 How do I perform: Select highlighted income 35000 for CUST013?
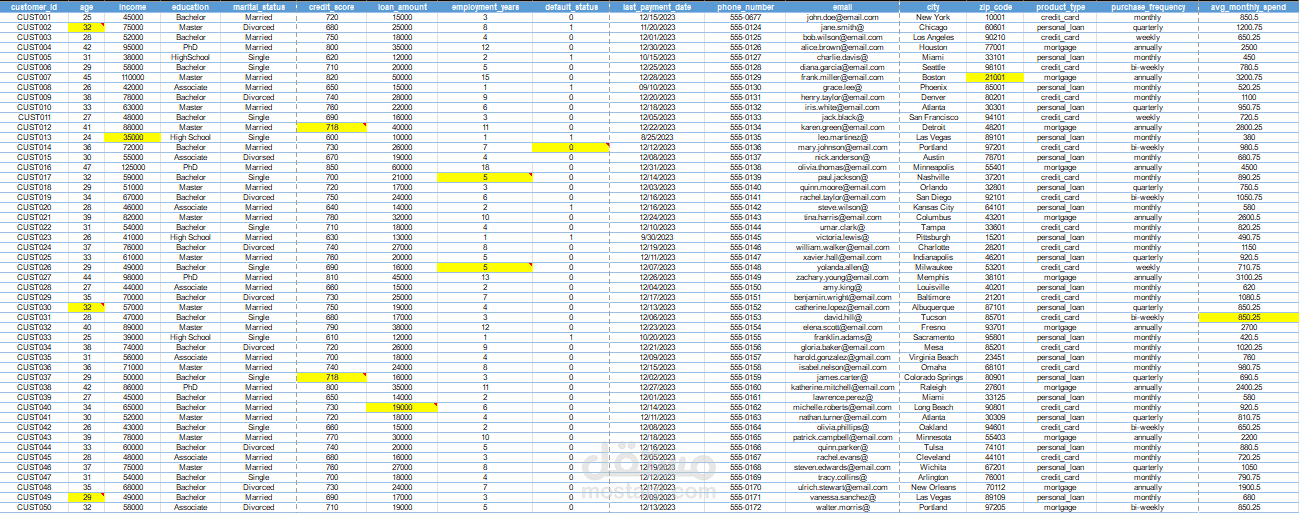pos(132,137)
